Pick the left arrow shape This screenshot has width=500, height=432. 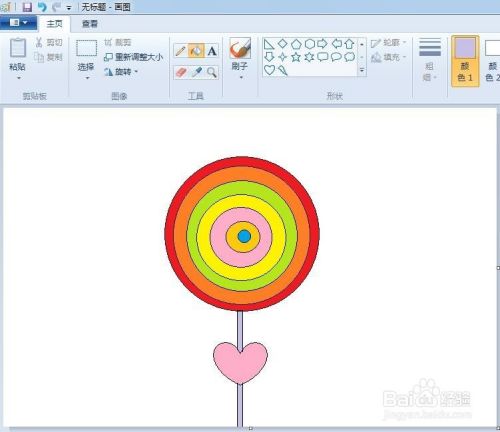pyautogui.click(x=337, y=44)
